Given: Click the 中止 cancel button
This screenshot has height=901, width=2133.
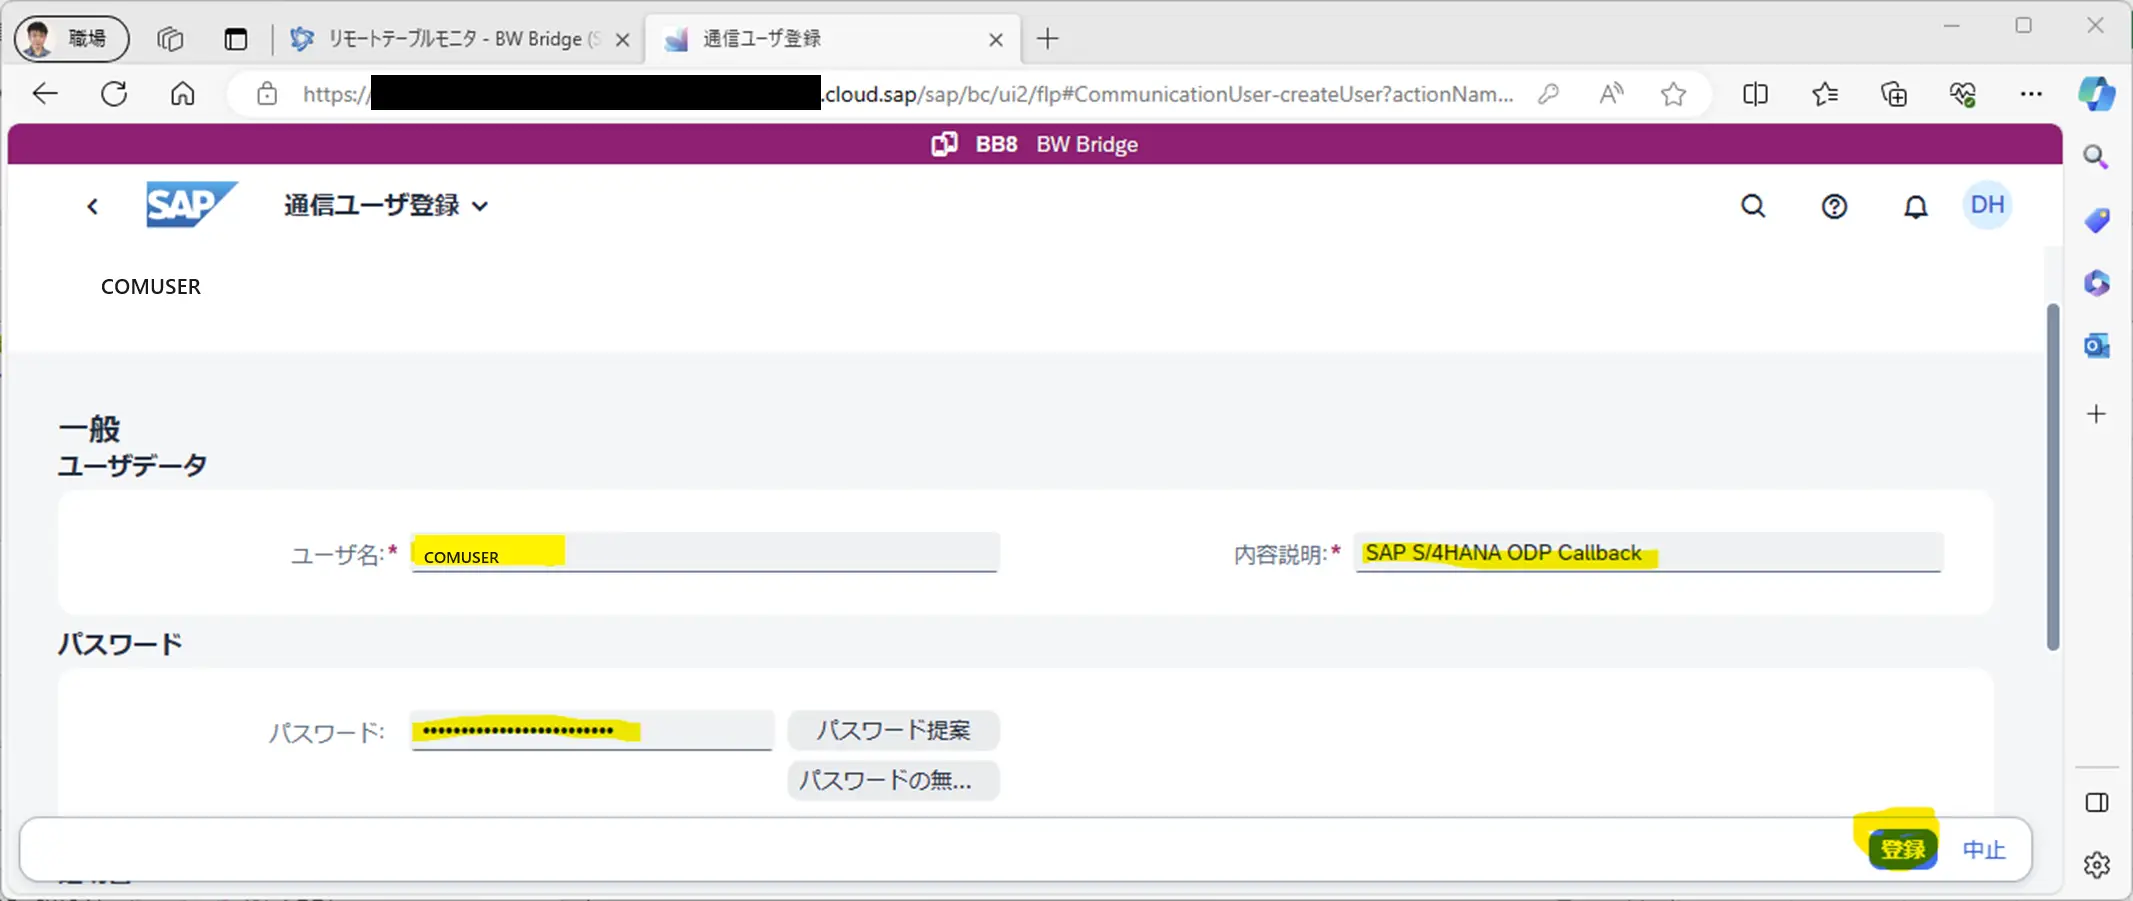Looking at the screenshot, I should coord(1984,850).
